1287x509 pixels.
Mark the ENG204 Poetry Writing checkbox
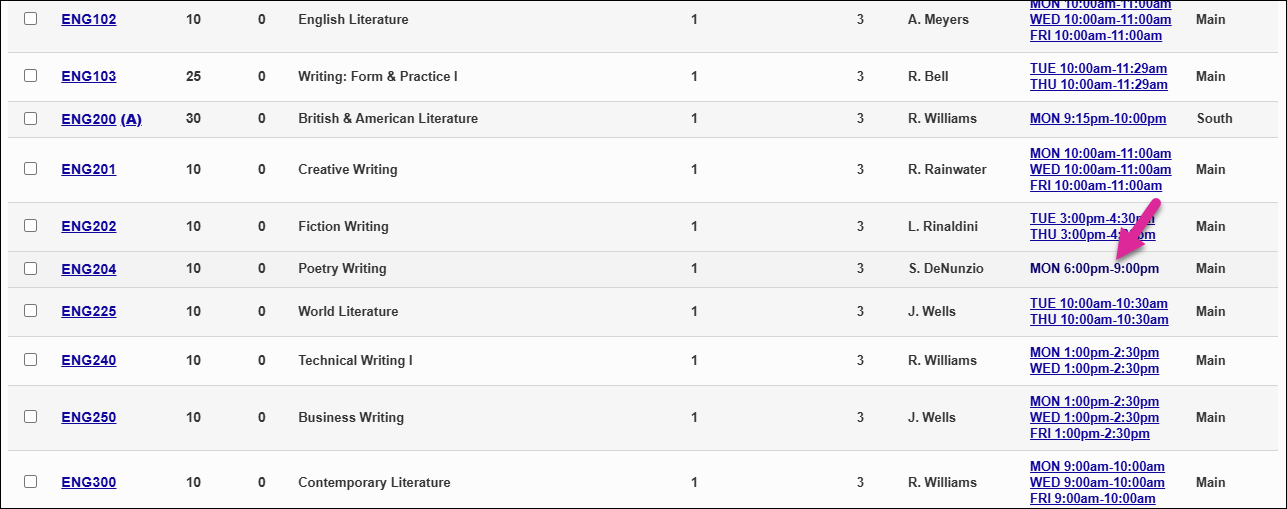click(30, 268)
